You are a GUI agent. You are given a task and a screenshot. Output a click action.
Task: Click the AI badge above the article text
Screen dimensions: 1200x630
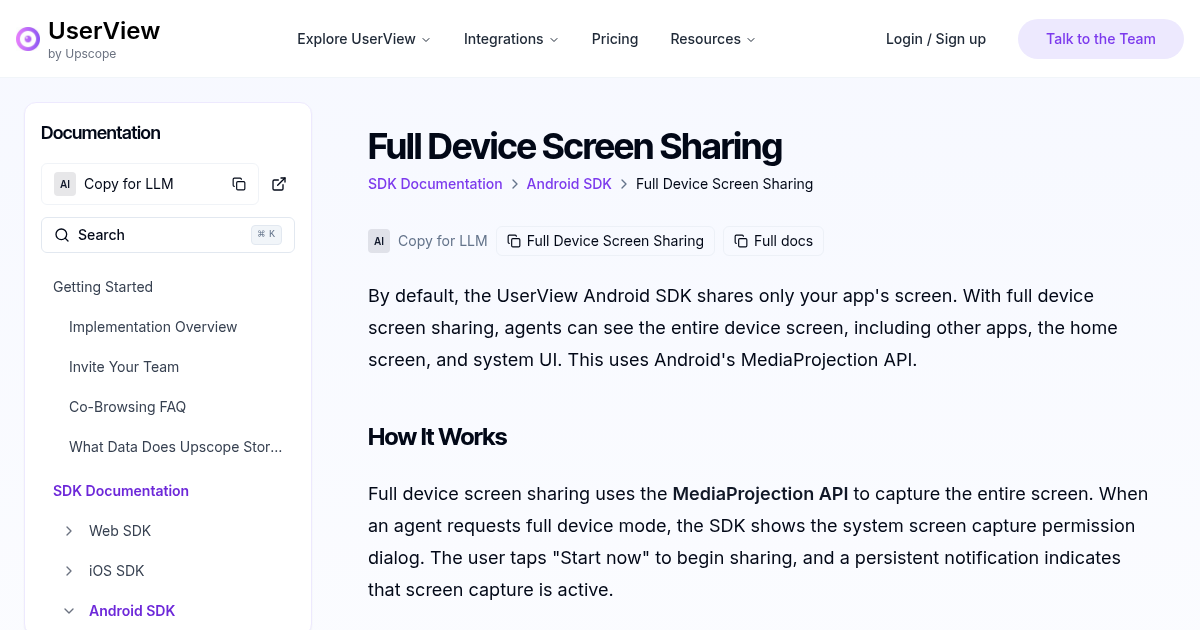pyautogui.click(x=379, y=241)
